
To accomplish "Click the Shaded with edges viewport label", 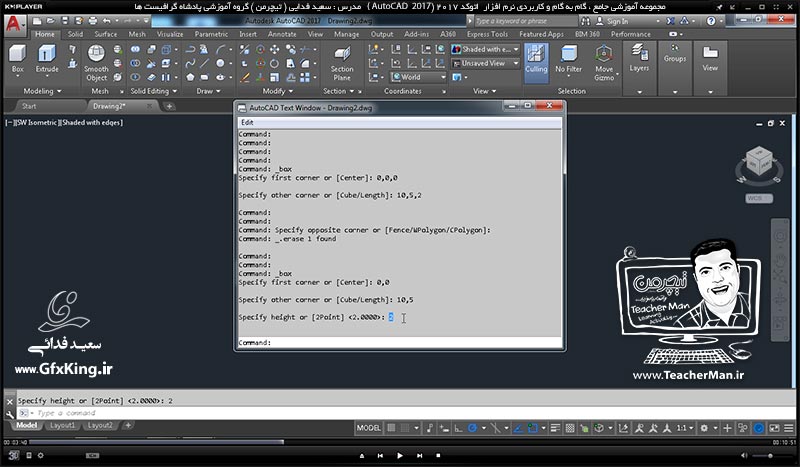I will tap(91, 122).
